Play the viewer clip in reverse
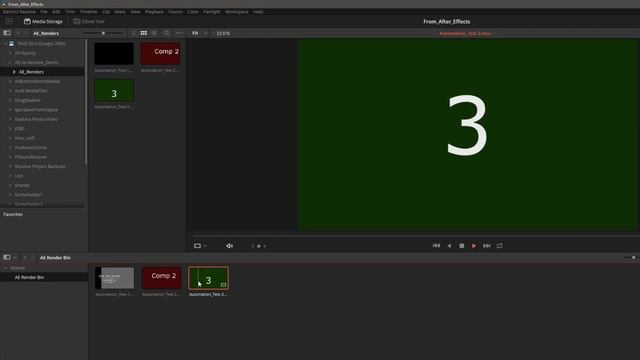This screenshot has height=360, width=640. (449, 246)
